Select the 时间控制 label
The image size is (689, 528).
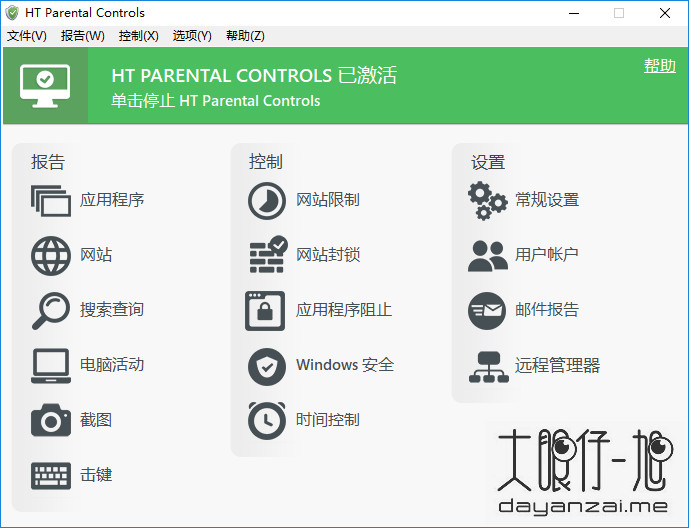328,420
